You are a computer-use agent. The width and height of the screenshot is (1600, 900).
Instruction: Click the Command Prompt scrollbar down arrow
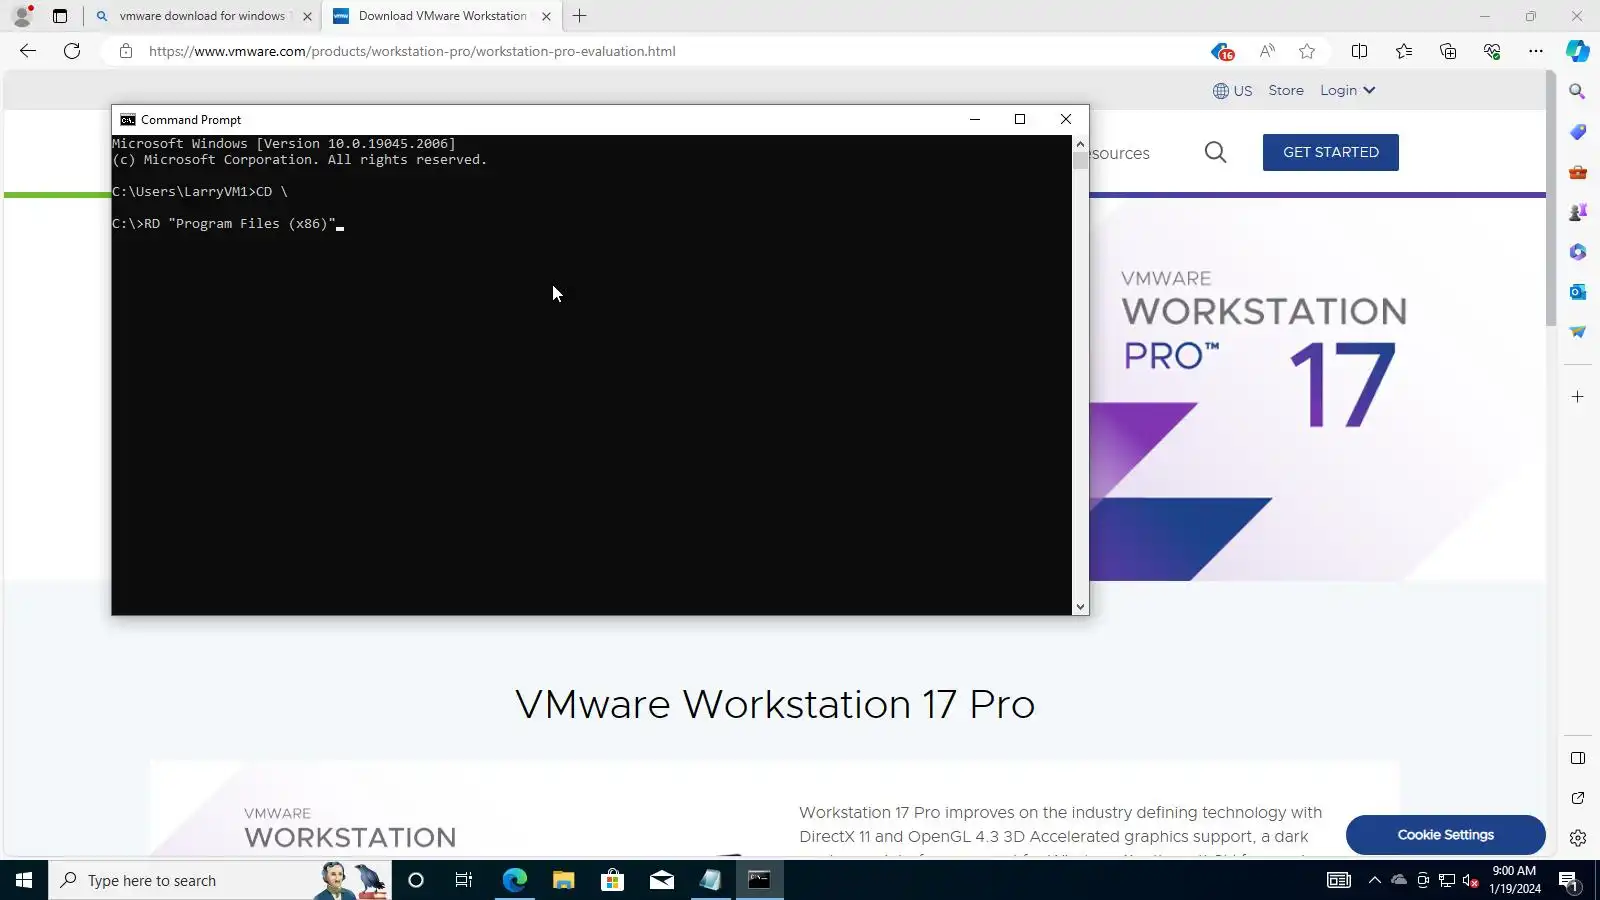pyautogui.click(x=1080, y=607)
